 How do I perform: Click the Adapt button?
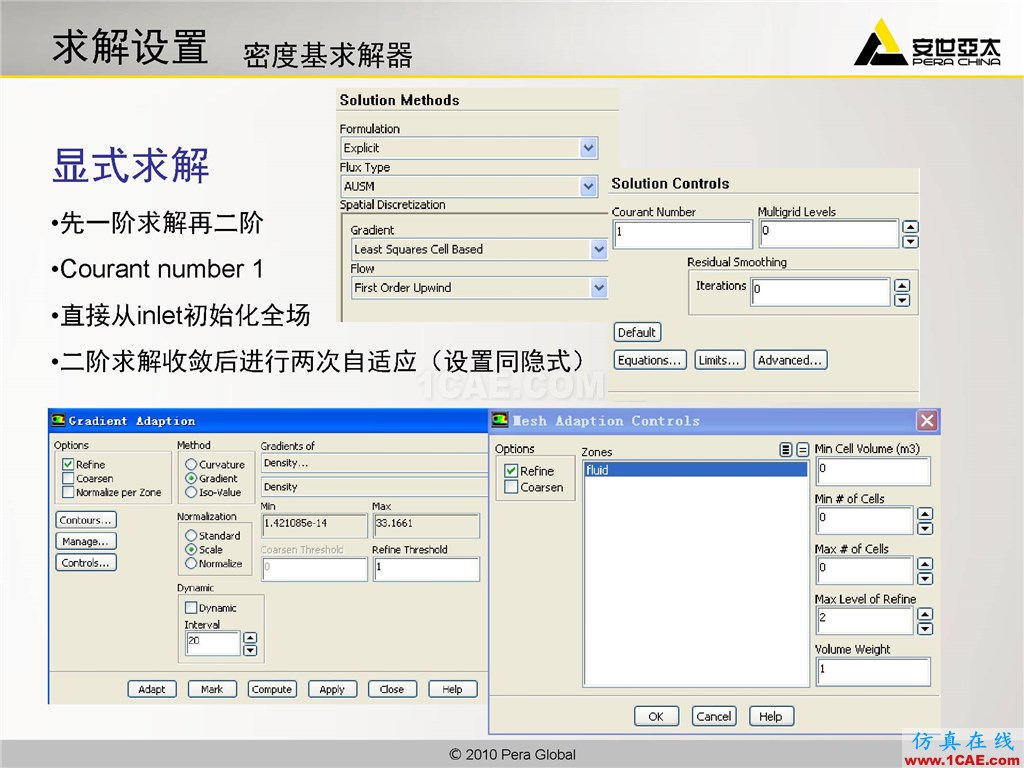click(x=152, y=689)
